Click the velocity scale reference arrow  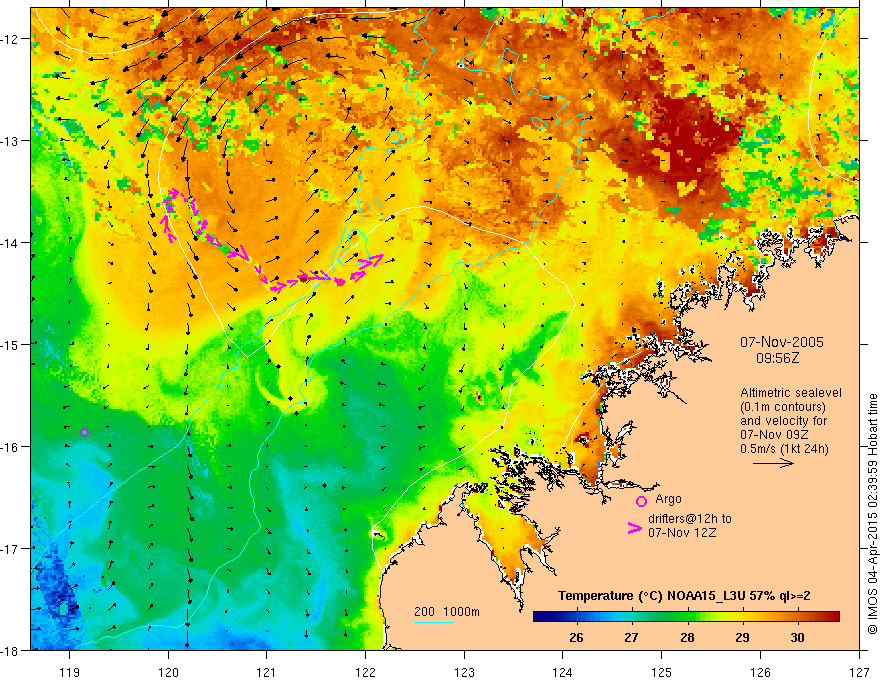(773, 463)
